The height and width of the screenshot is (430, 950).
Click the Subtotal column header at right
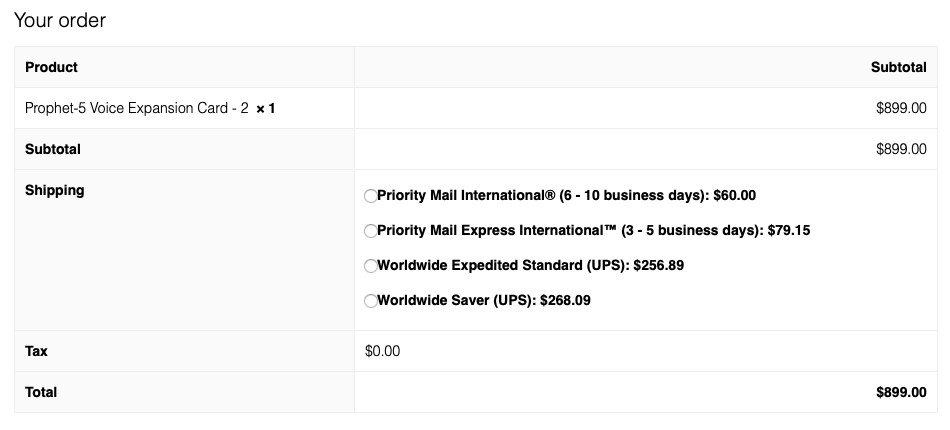[899, 68]
